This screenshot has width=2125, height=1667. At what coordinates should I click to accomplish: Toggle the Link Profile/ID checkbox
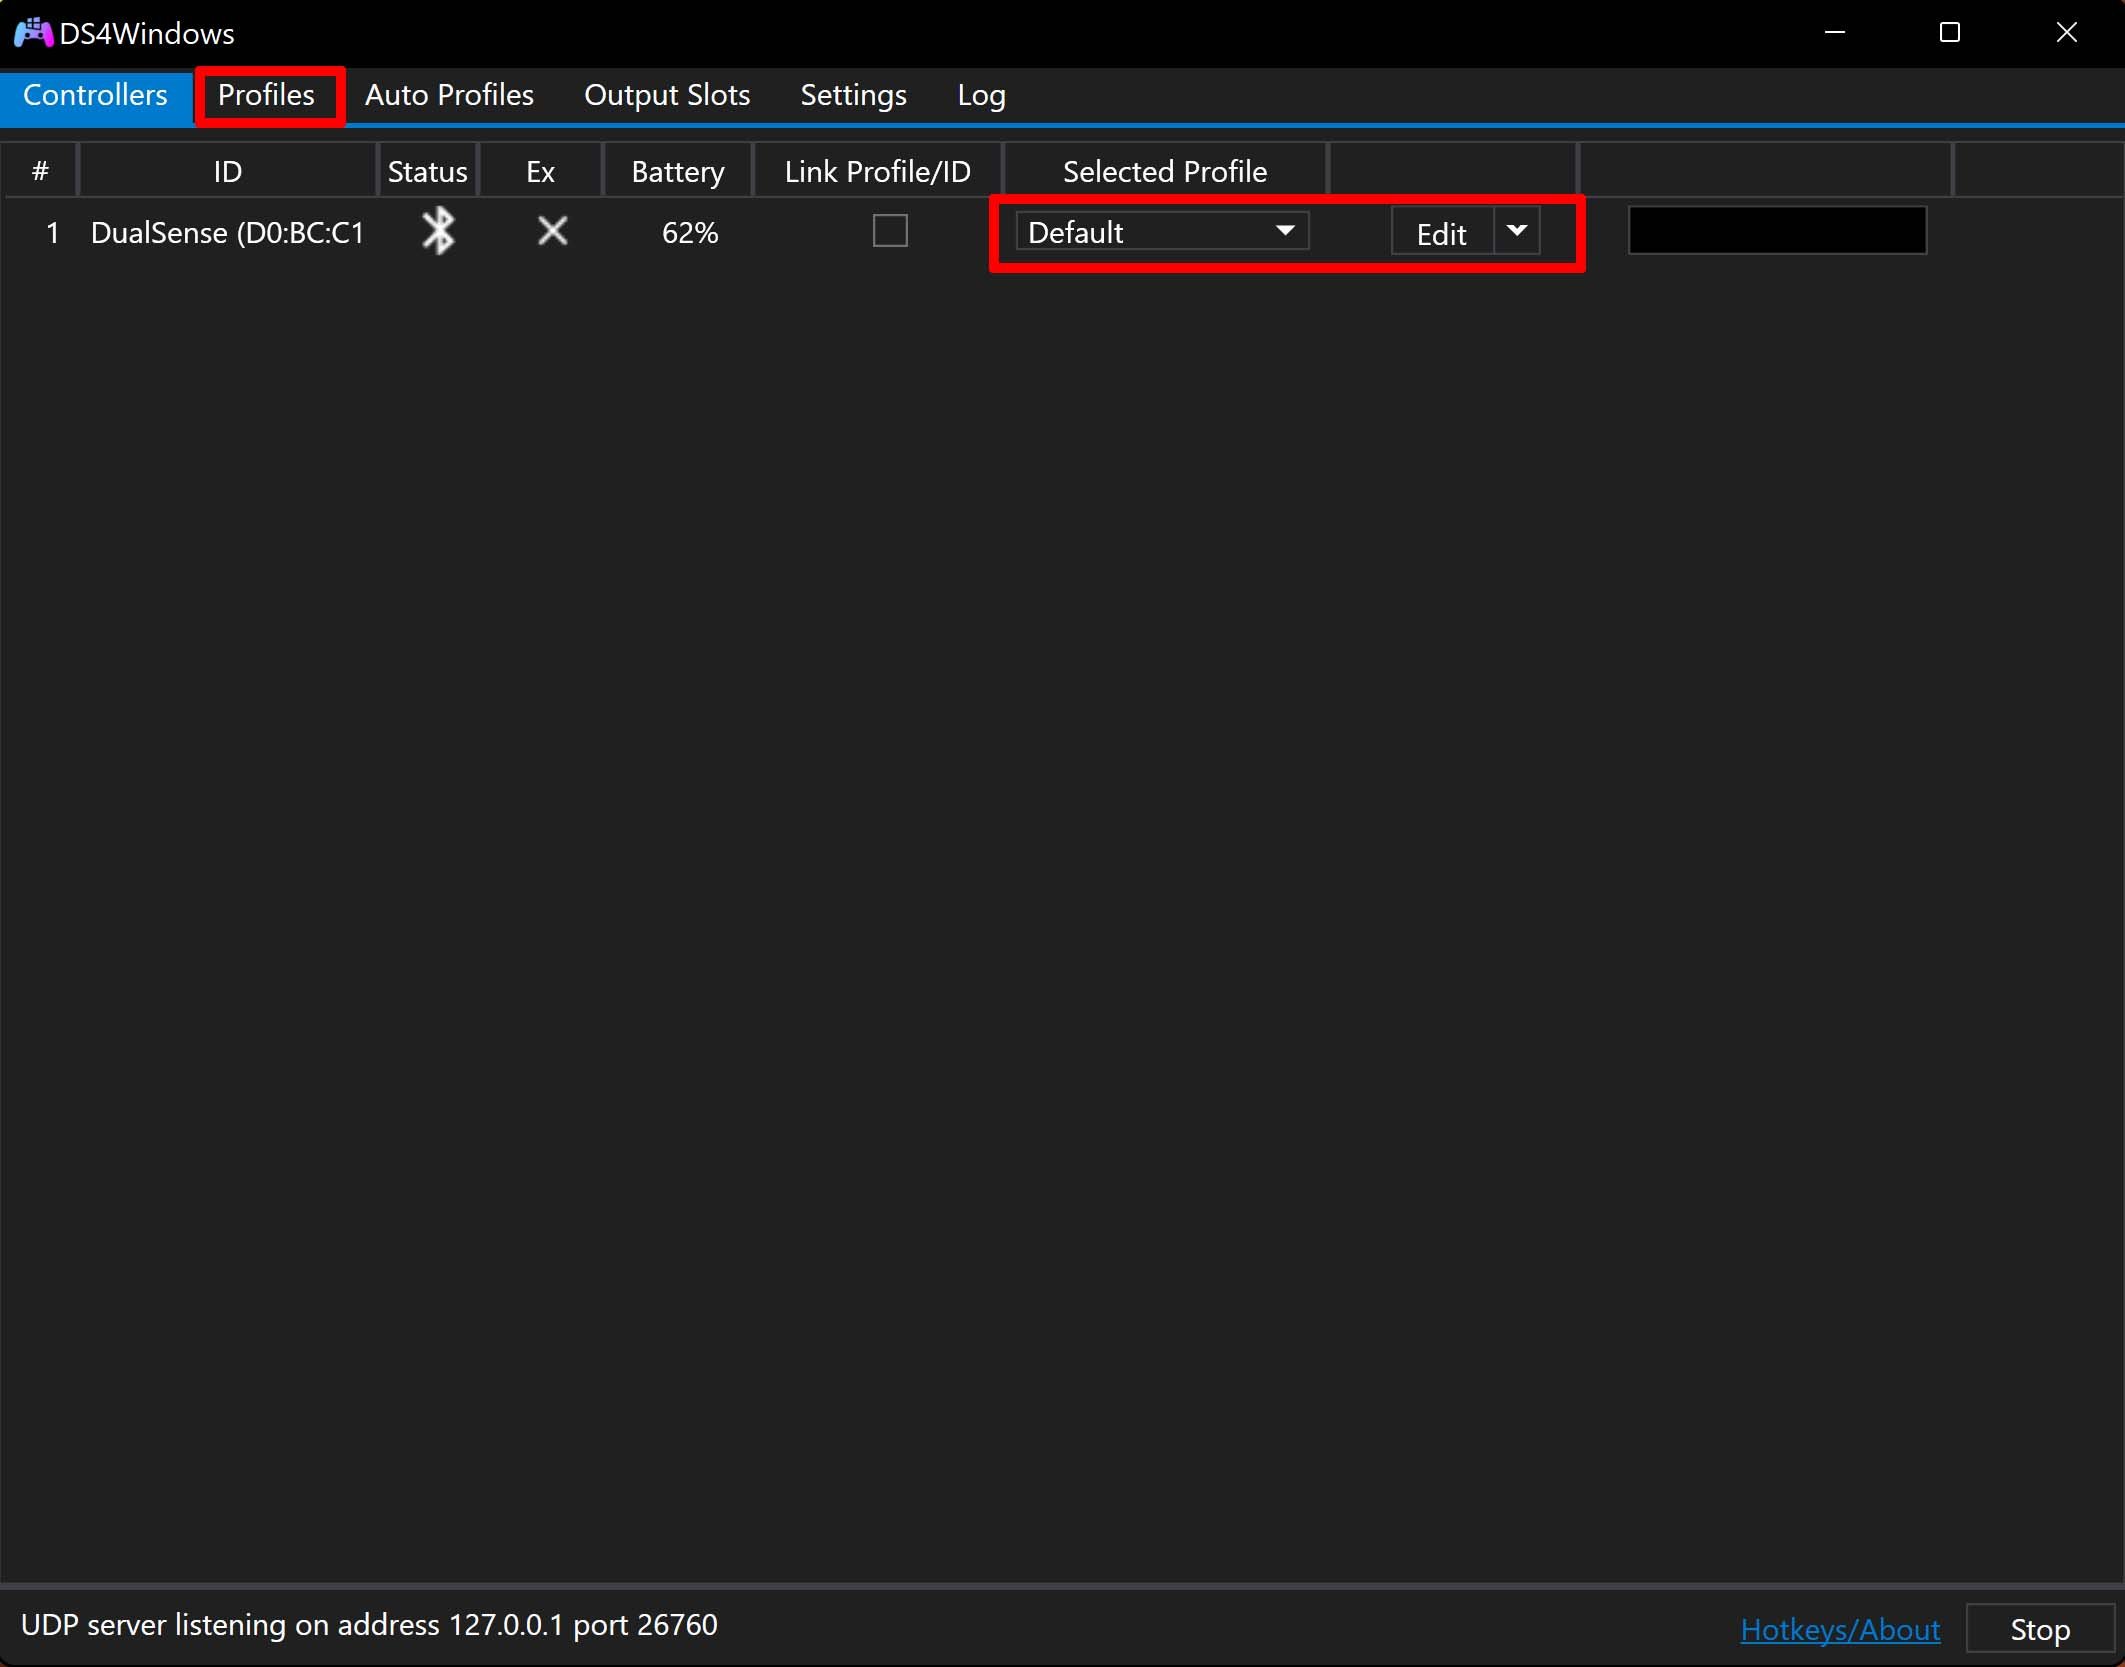(890, 231)
